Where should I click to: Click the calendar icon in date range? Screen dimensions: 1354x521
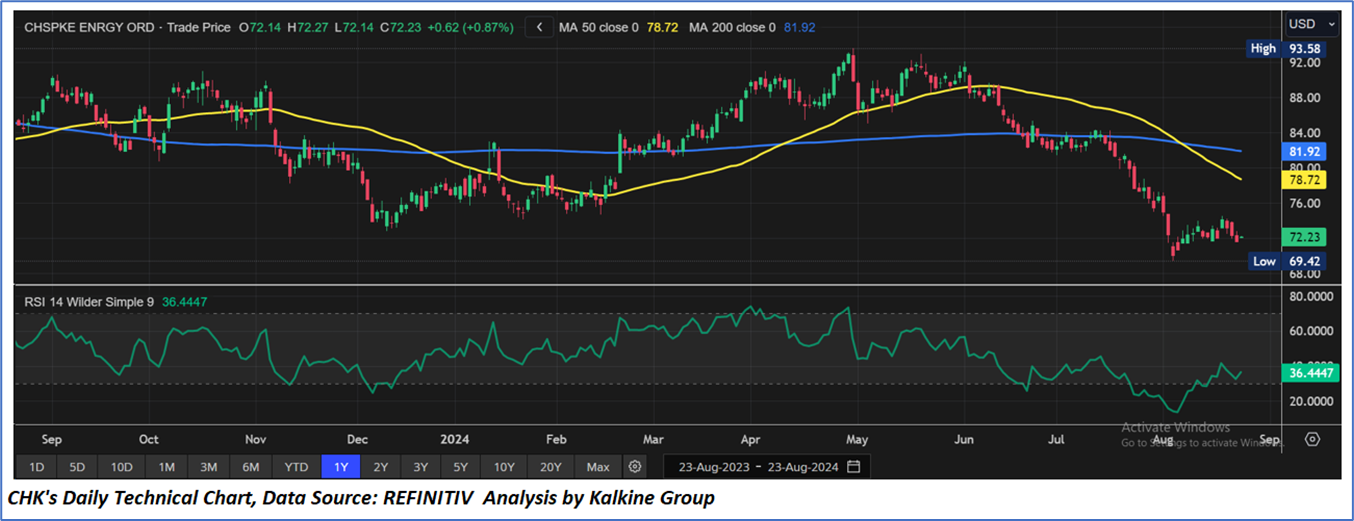pos(853,466)
